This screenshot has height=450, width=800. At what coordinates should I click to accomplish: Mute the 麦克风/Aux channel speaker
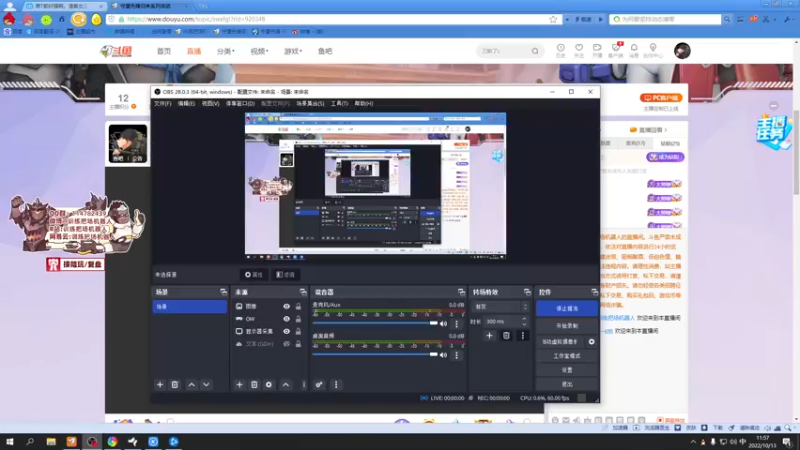point(443,323)
